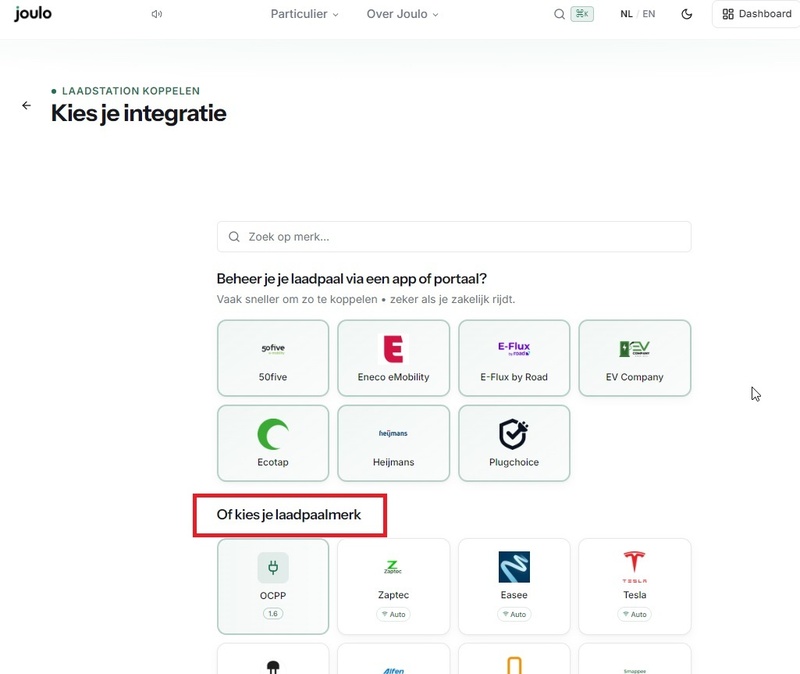
Task: Select the Ecotap integration card
Action: (273, 443)
